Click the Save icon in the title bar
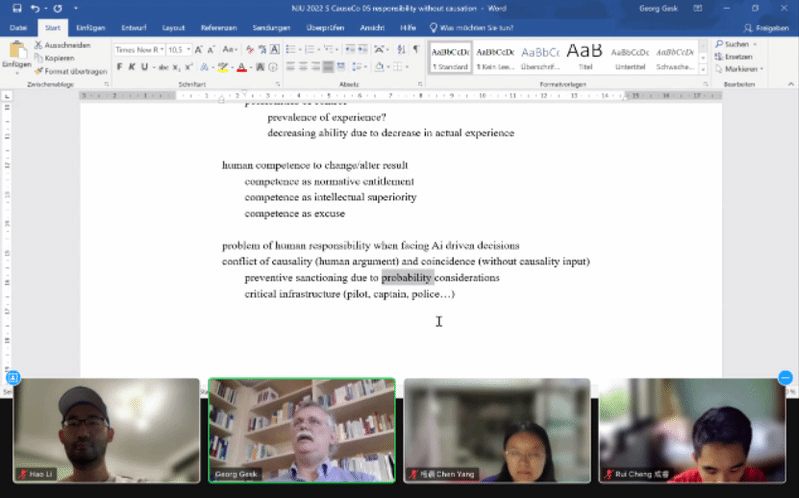The height and width of the screenshot is (498, 799). pyautogui.click(x=17, y=8)
